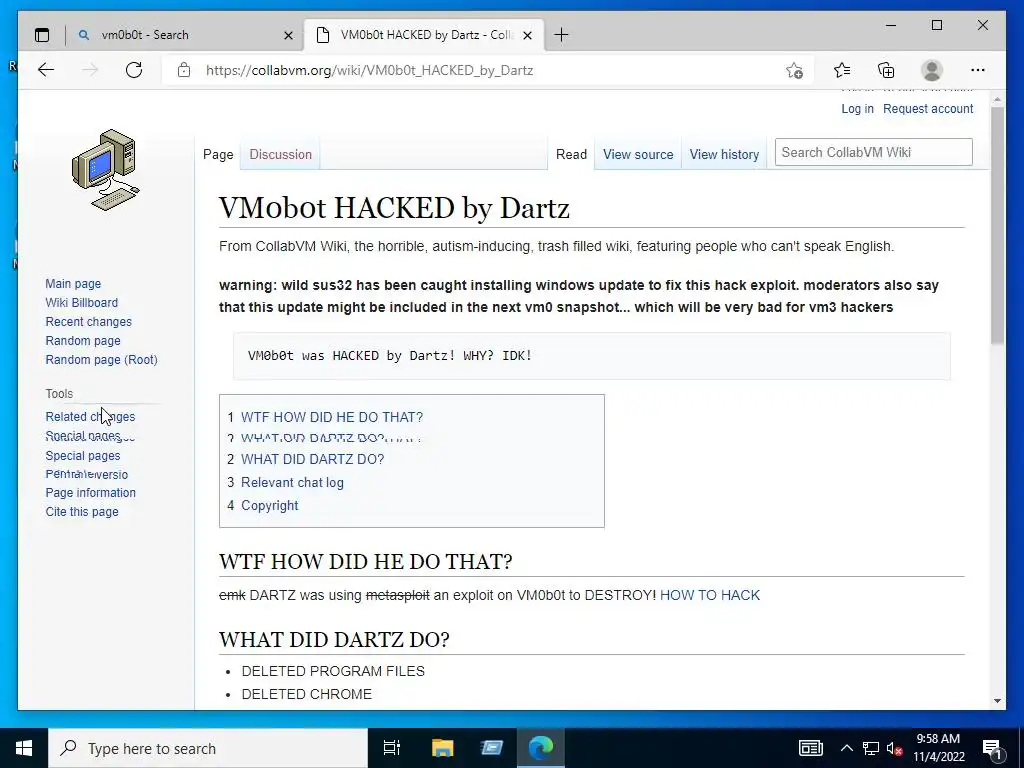Click the Refresh page icon
Image resolution: width=1024 pixels, height=768 pixels.
[x=134, y=70]
